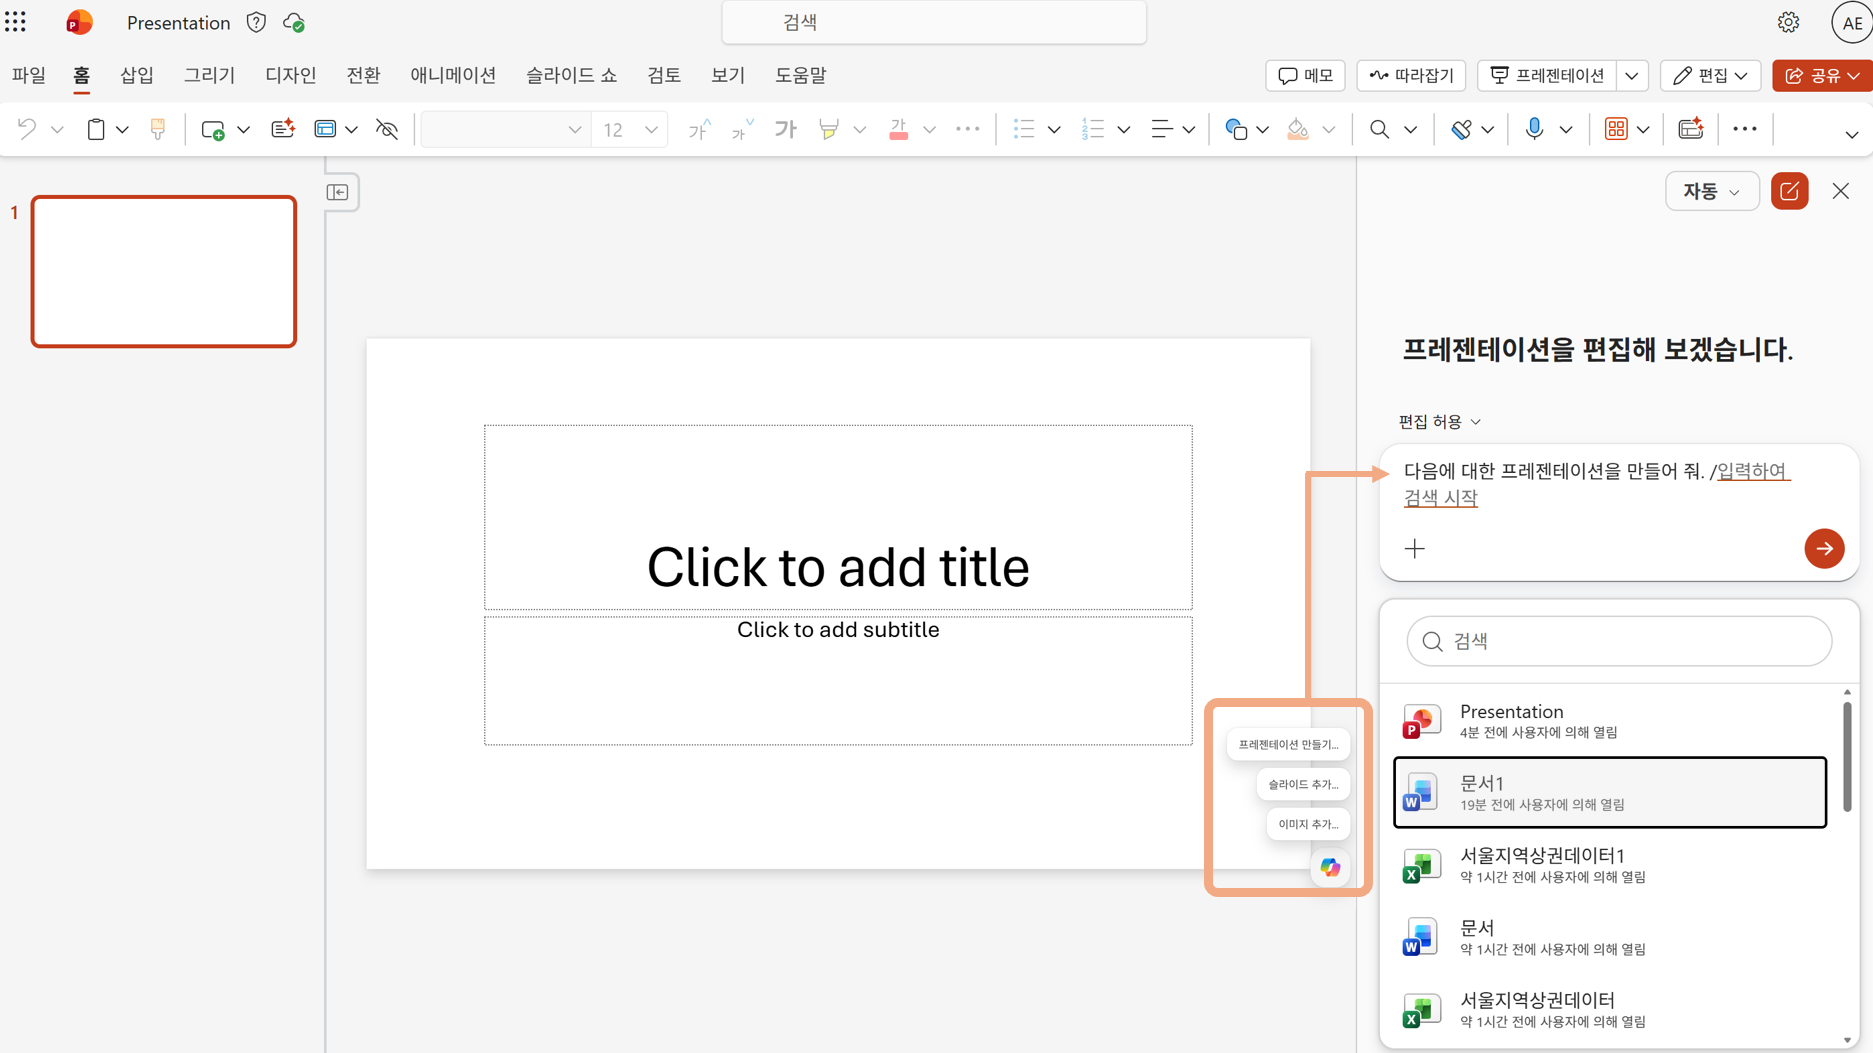Click the Undo arrow icon
The height and width of the screenshot is (1053, 1873).
click(x=27, y=129)
